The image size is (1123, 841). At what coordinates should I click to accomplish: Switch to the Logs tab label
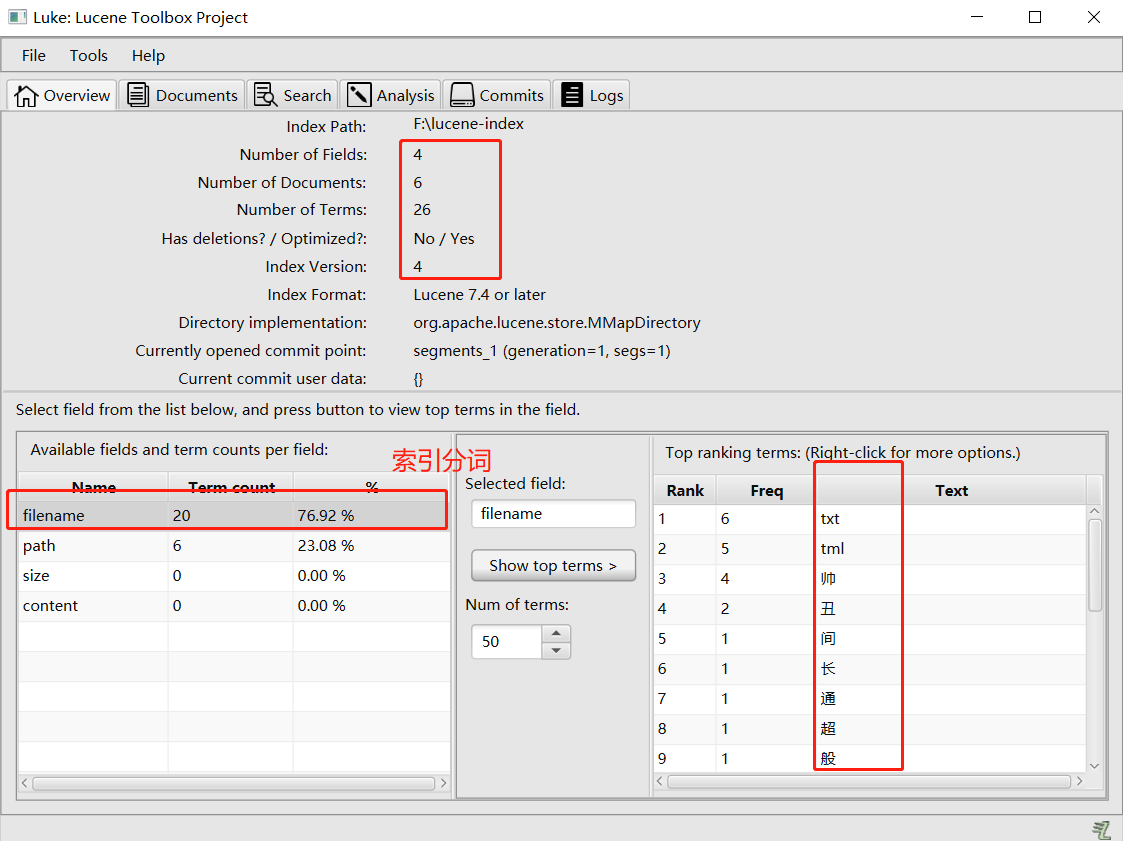[x=606, y=95]
